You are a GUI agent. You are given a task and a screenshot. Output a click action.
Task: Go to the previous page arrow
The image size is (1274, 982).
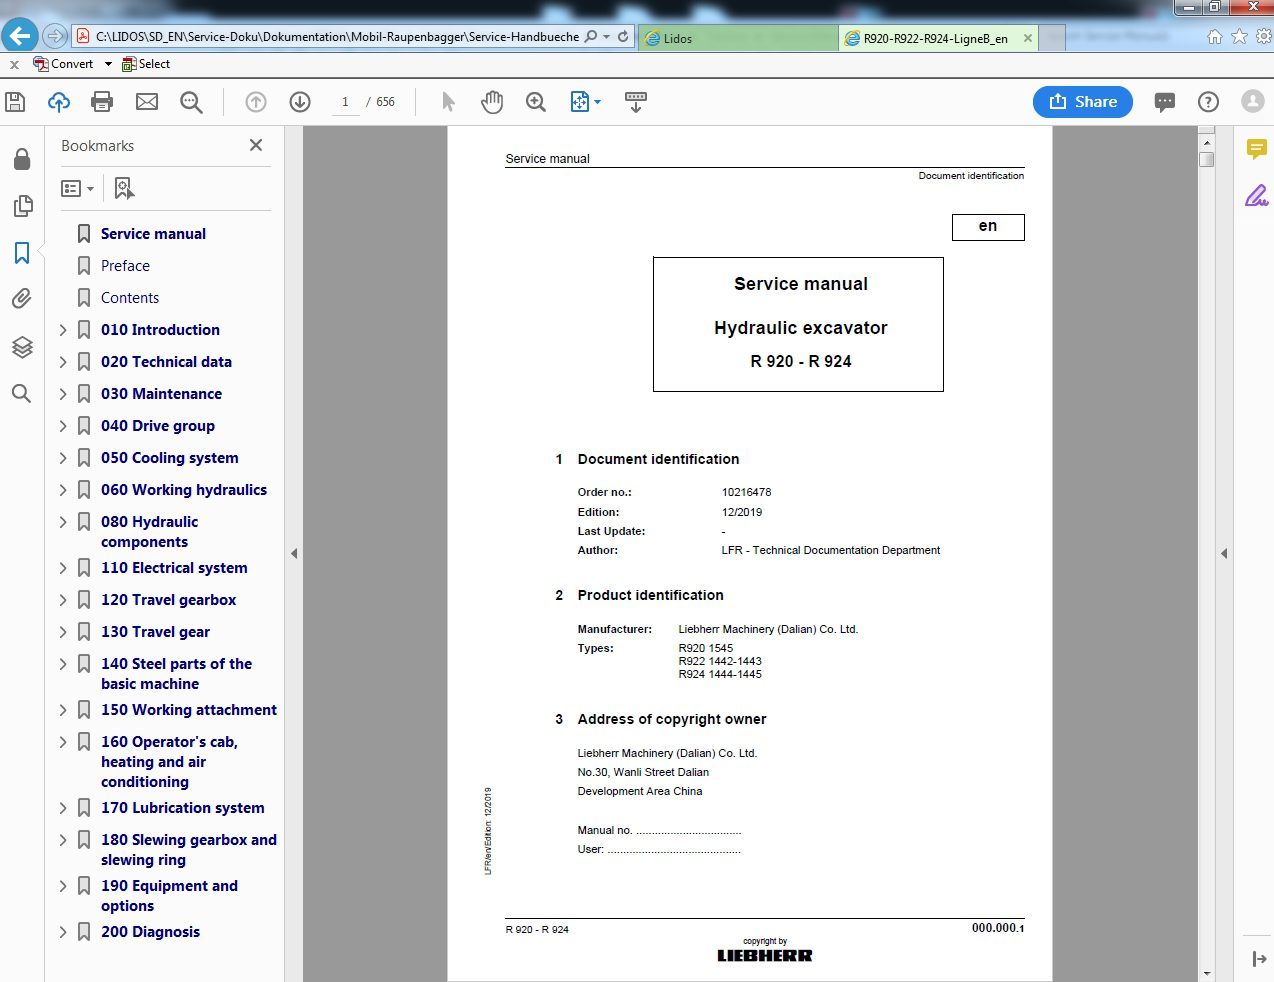click(x=256, y=102)
